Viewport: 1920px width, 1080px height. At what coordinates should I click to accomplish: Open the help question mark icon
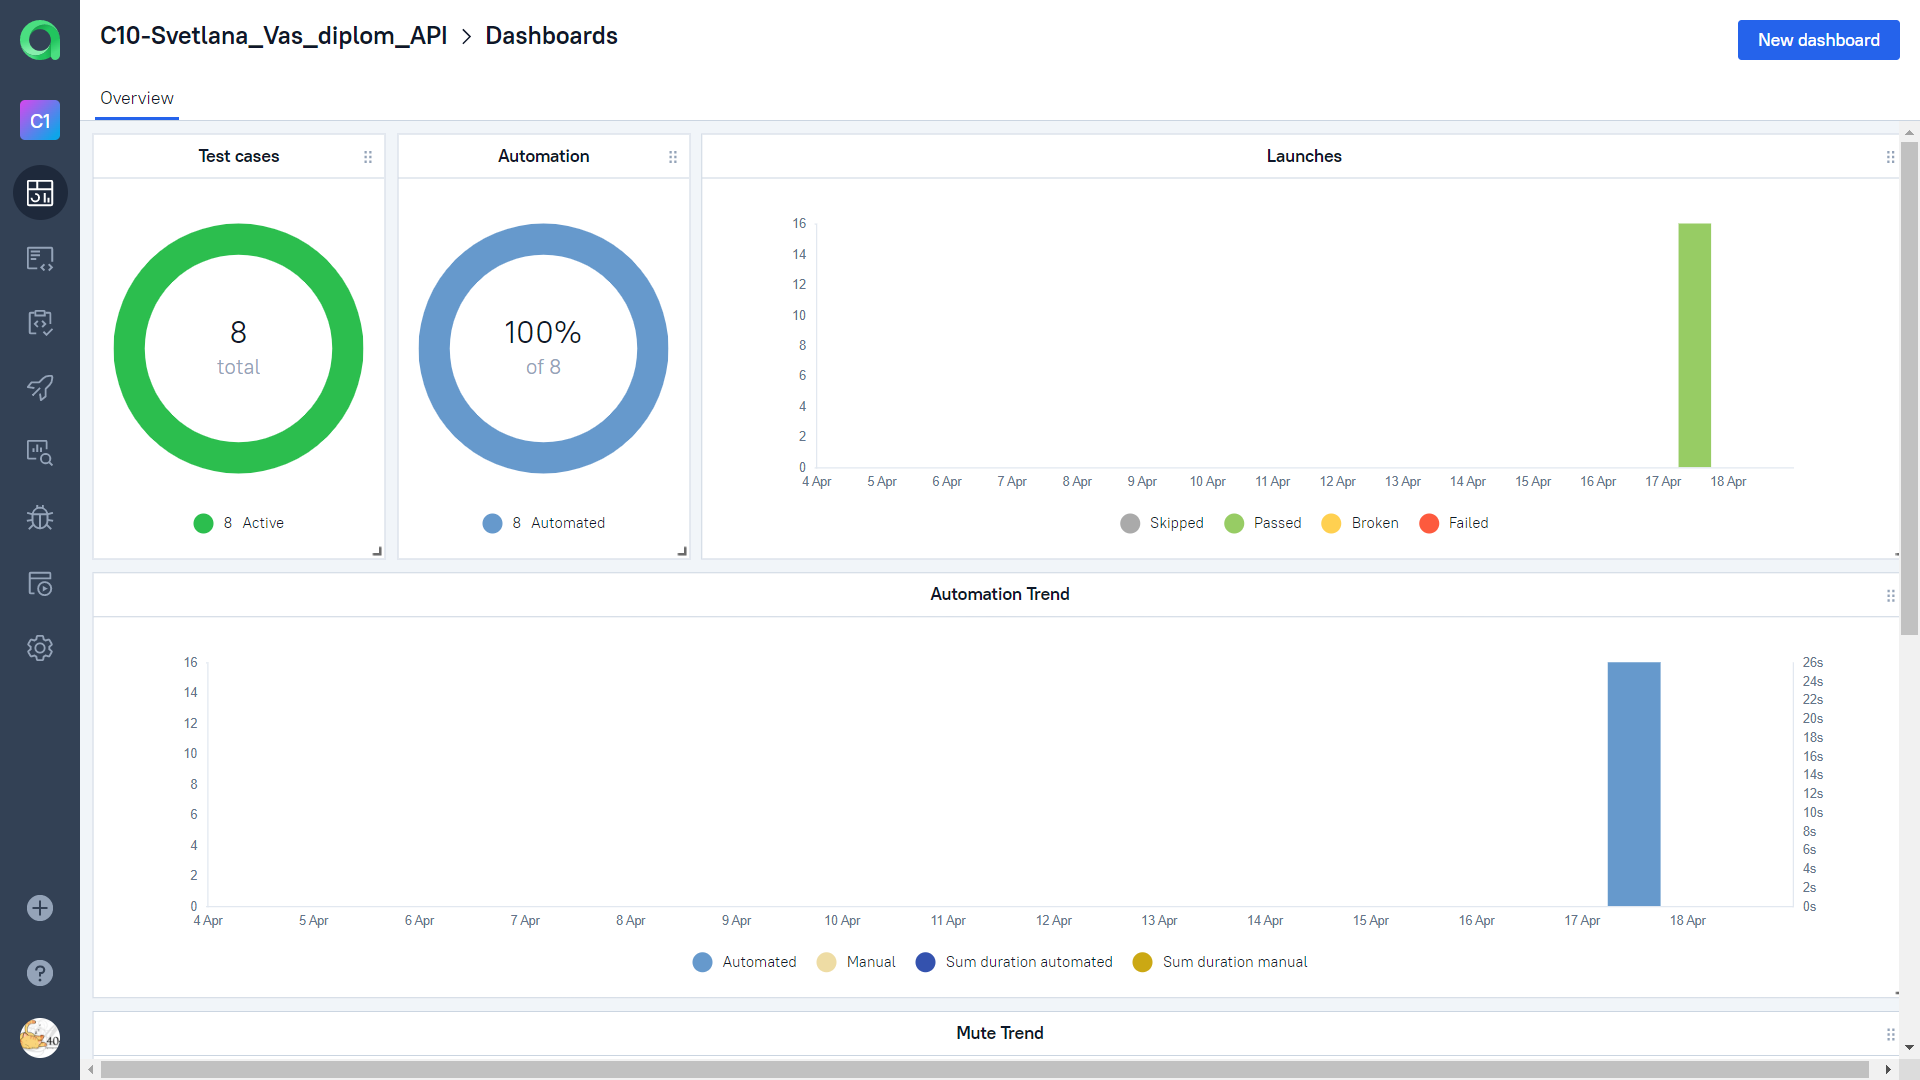[40, 973]
